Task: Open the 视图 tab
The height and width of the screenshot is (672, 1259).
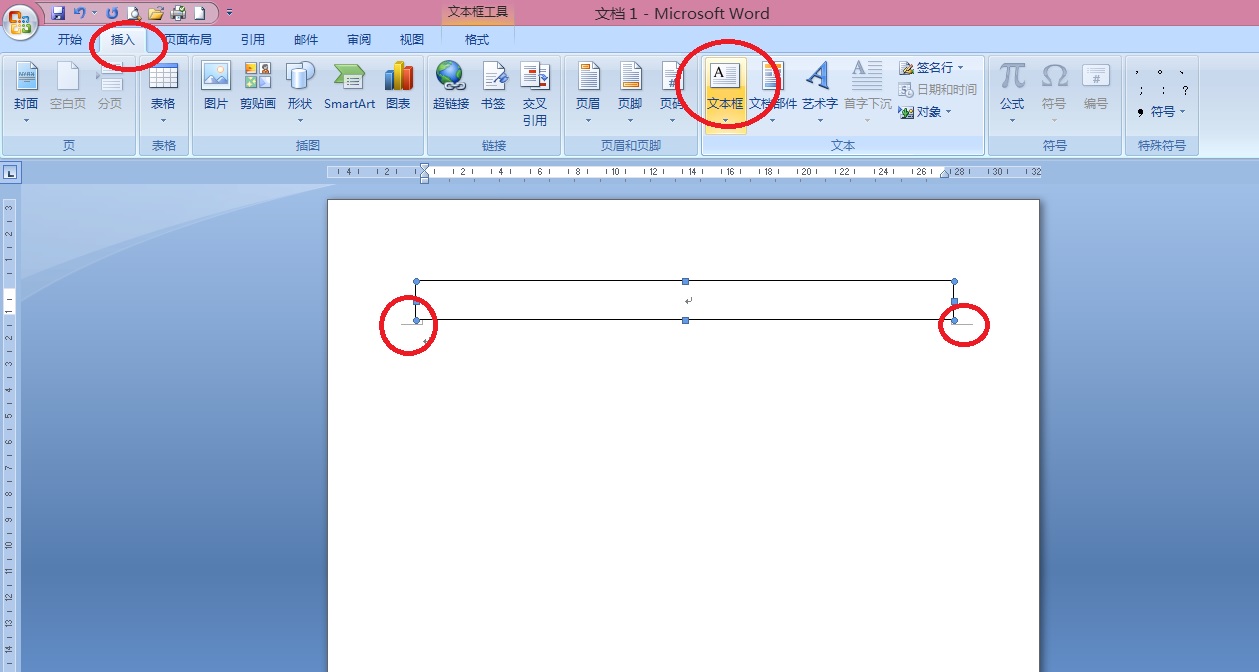Action: pyautogui.click(x=412, y=40)
